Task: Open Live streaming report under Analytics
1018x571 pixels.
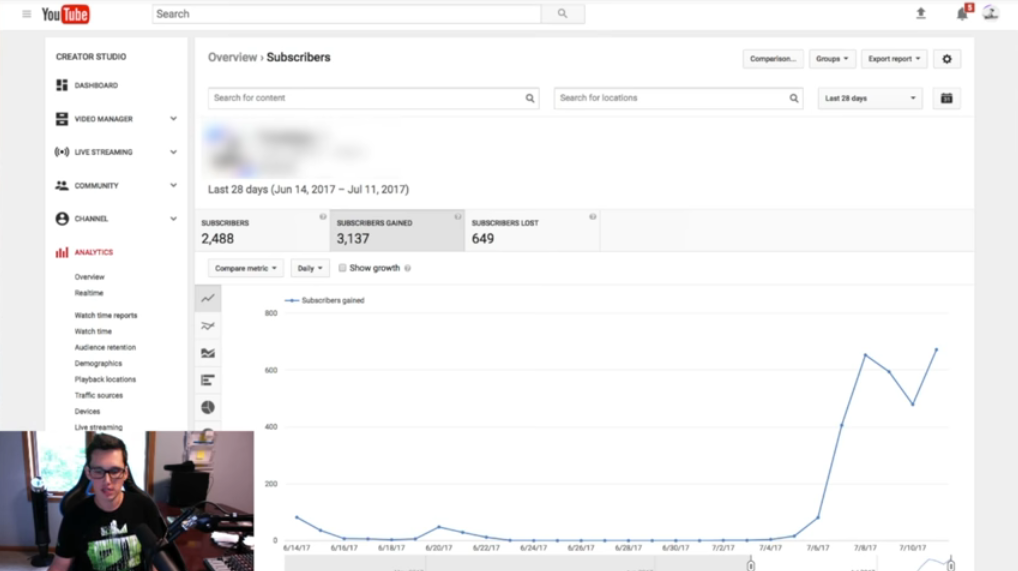Action: (x=98, y=427)
